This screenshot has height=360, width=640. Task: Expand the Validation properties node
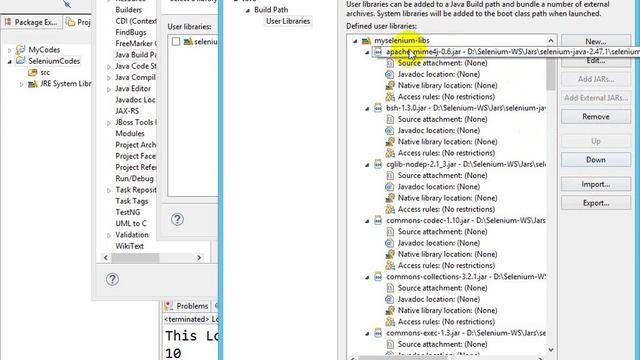pos(109,236)
